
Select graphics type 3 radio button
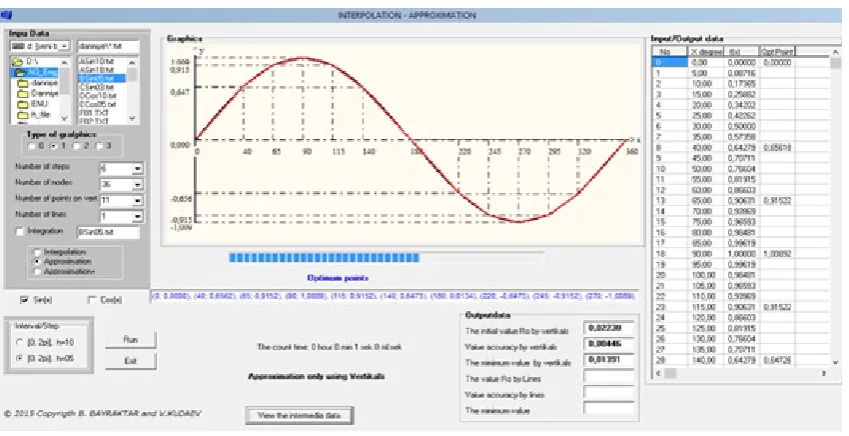99,146
